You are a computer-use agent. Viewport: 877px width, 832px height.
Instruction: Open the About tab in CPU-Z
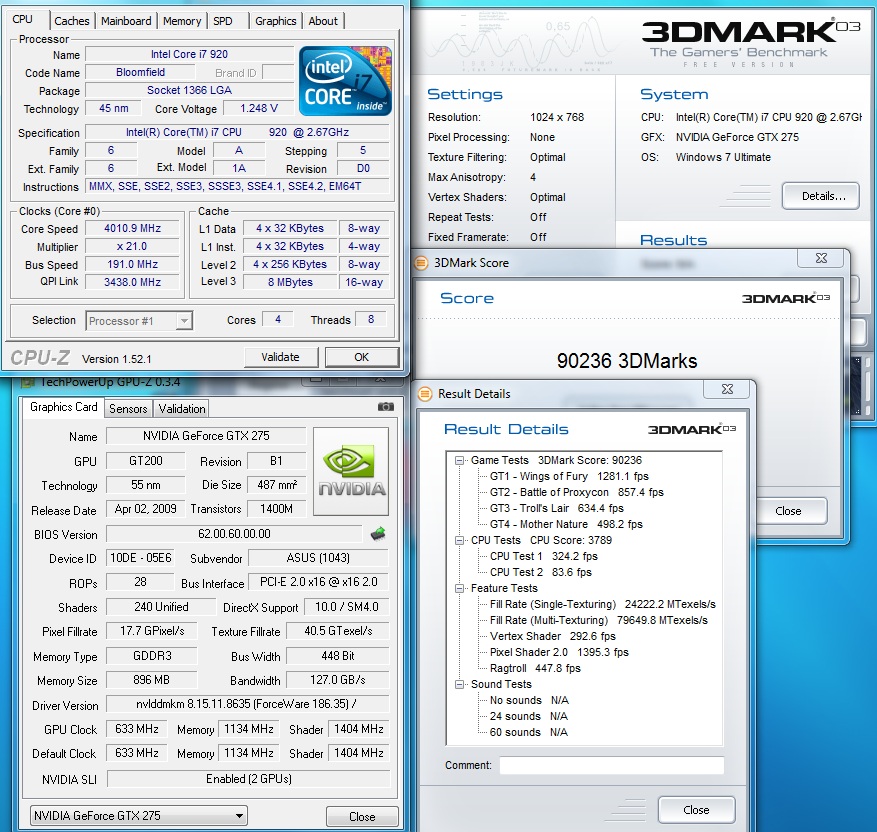[x=323, y=21]
